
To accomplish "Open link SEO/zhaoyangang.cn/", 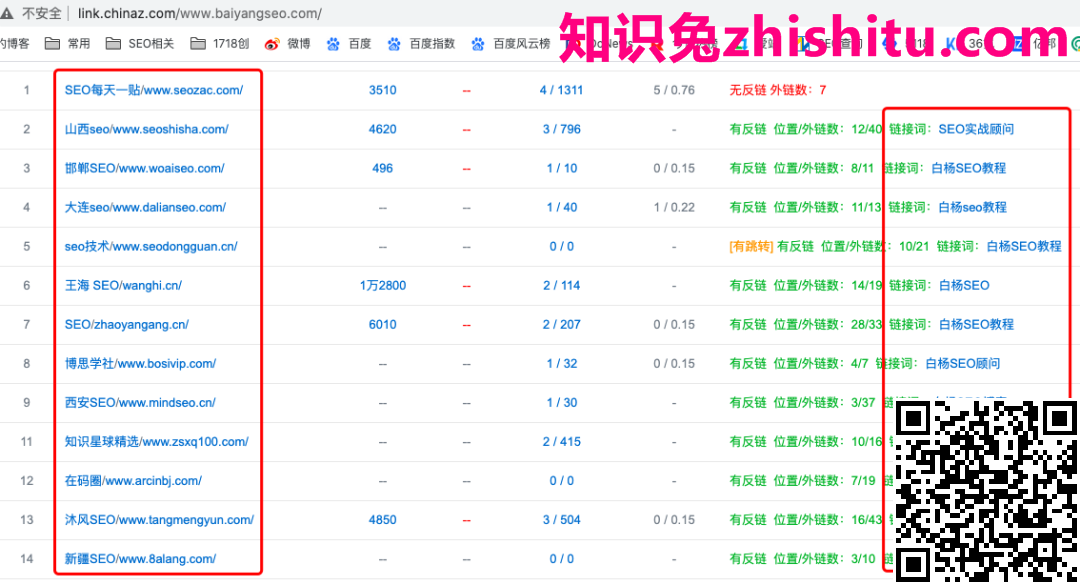I will (x=127, y=324).
